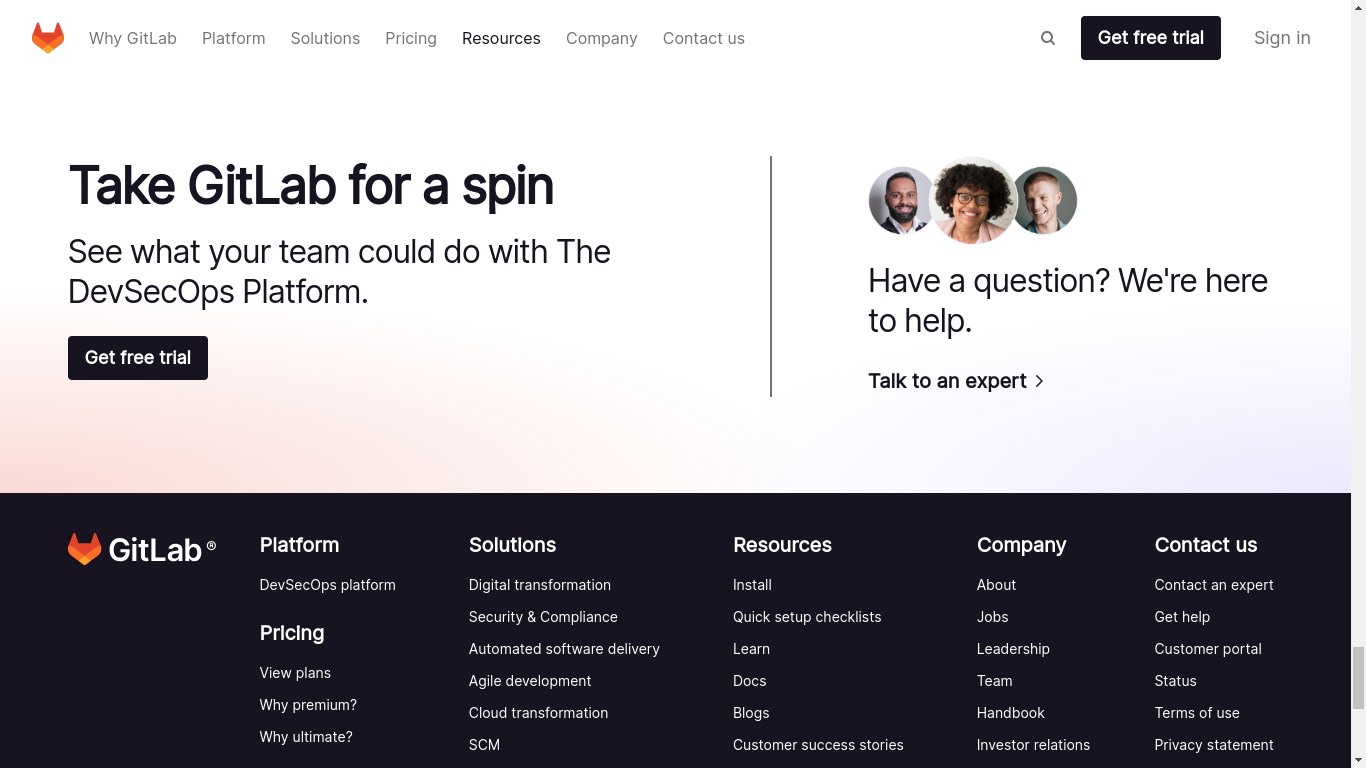Open the View plans footer link

coord(295,673)
